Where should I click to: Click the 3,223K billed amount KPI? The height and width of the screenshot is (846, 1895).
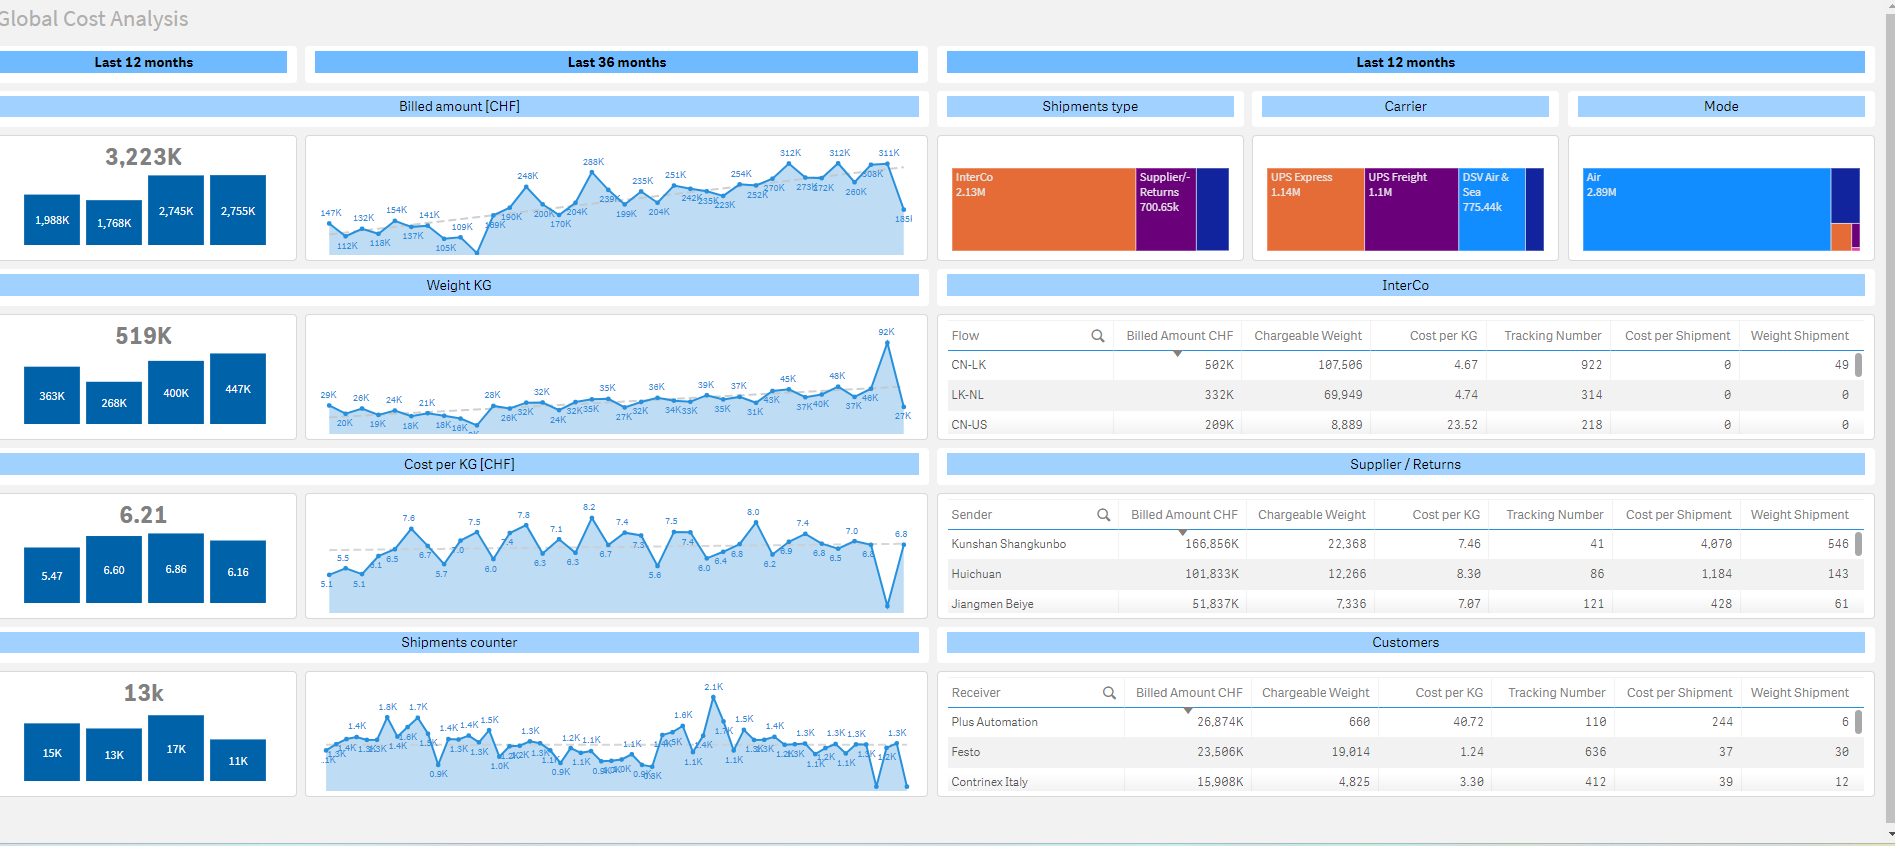pyautogui.click(x=144, y=157)
